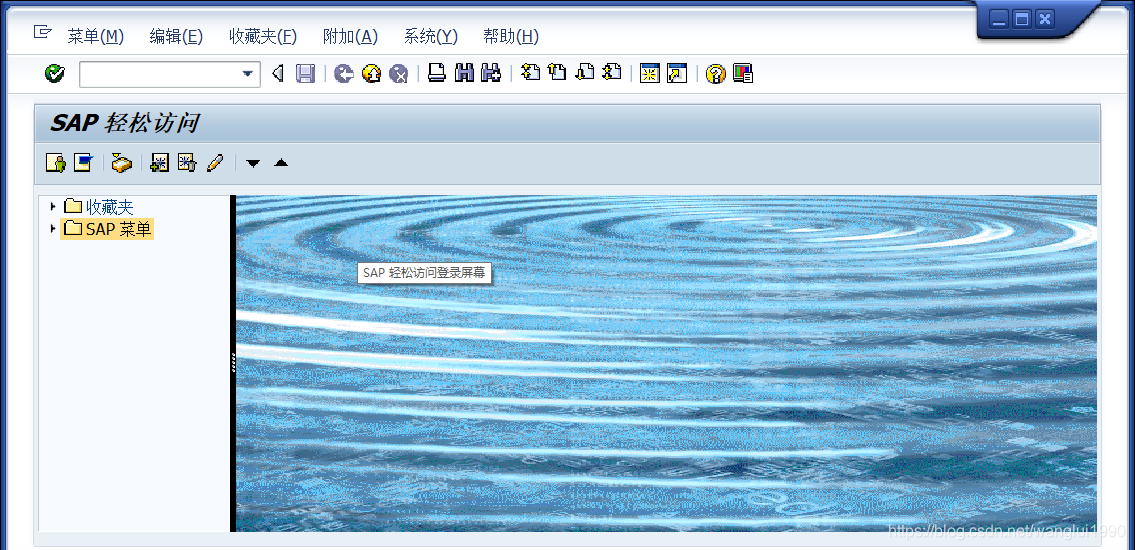This screenshot has height=550, width=1135.
Task: Click the Print icon
Action: point(436,73)
